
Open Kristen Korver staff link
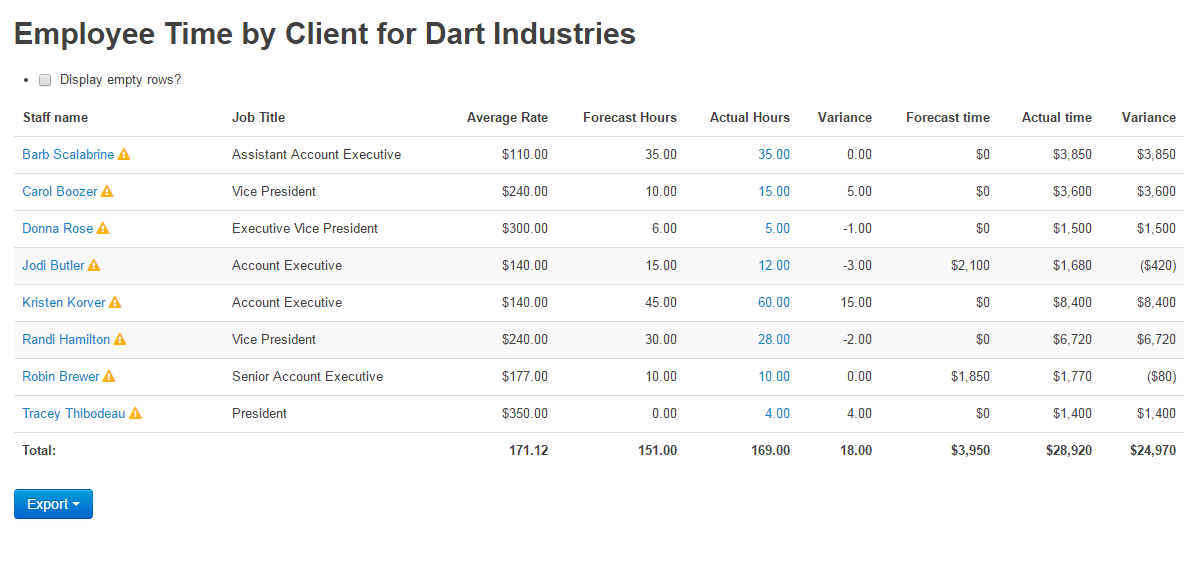tap(63, 302)
